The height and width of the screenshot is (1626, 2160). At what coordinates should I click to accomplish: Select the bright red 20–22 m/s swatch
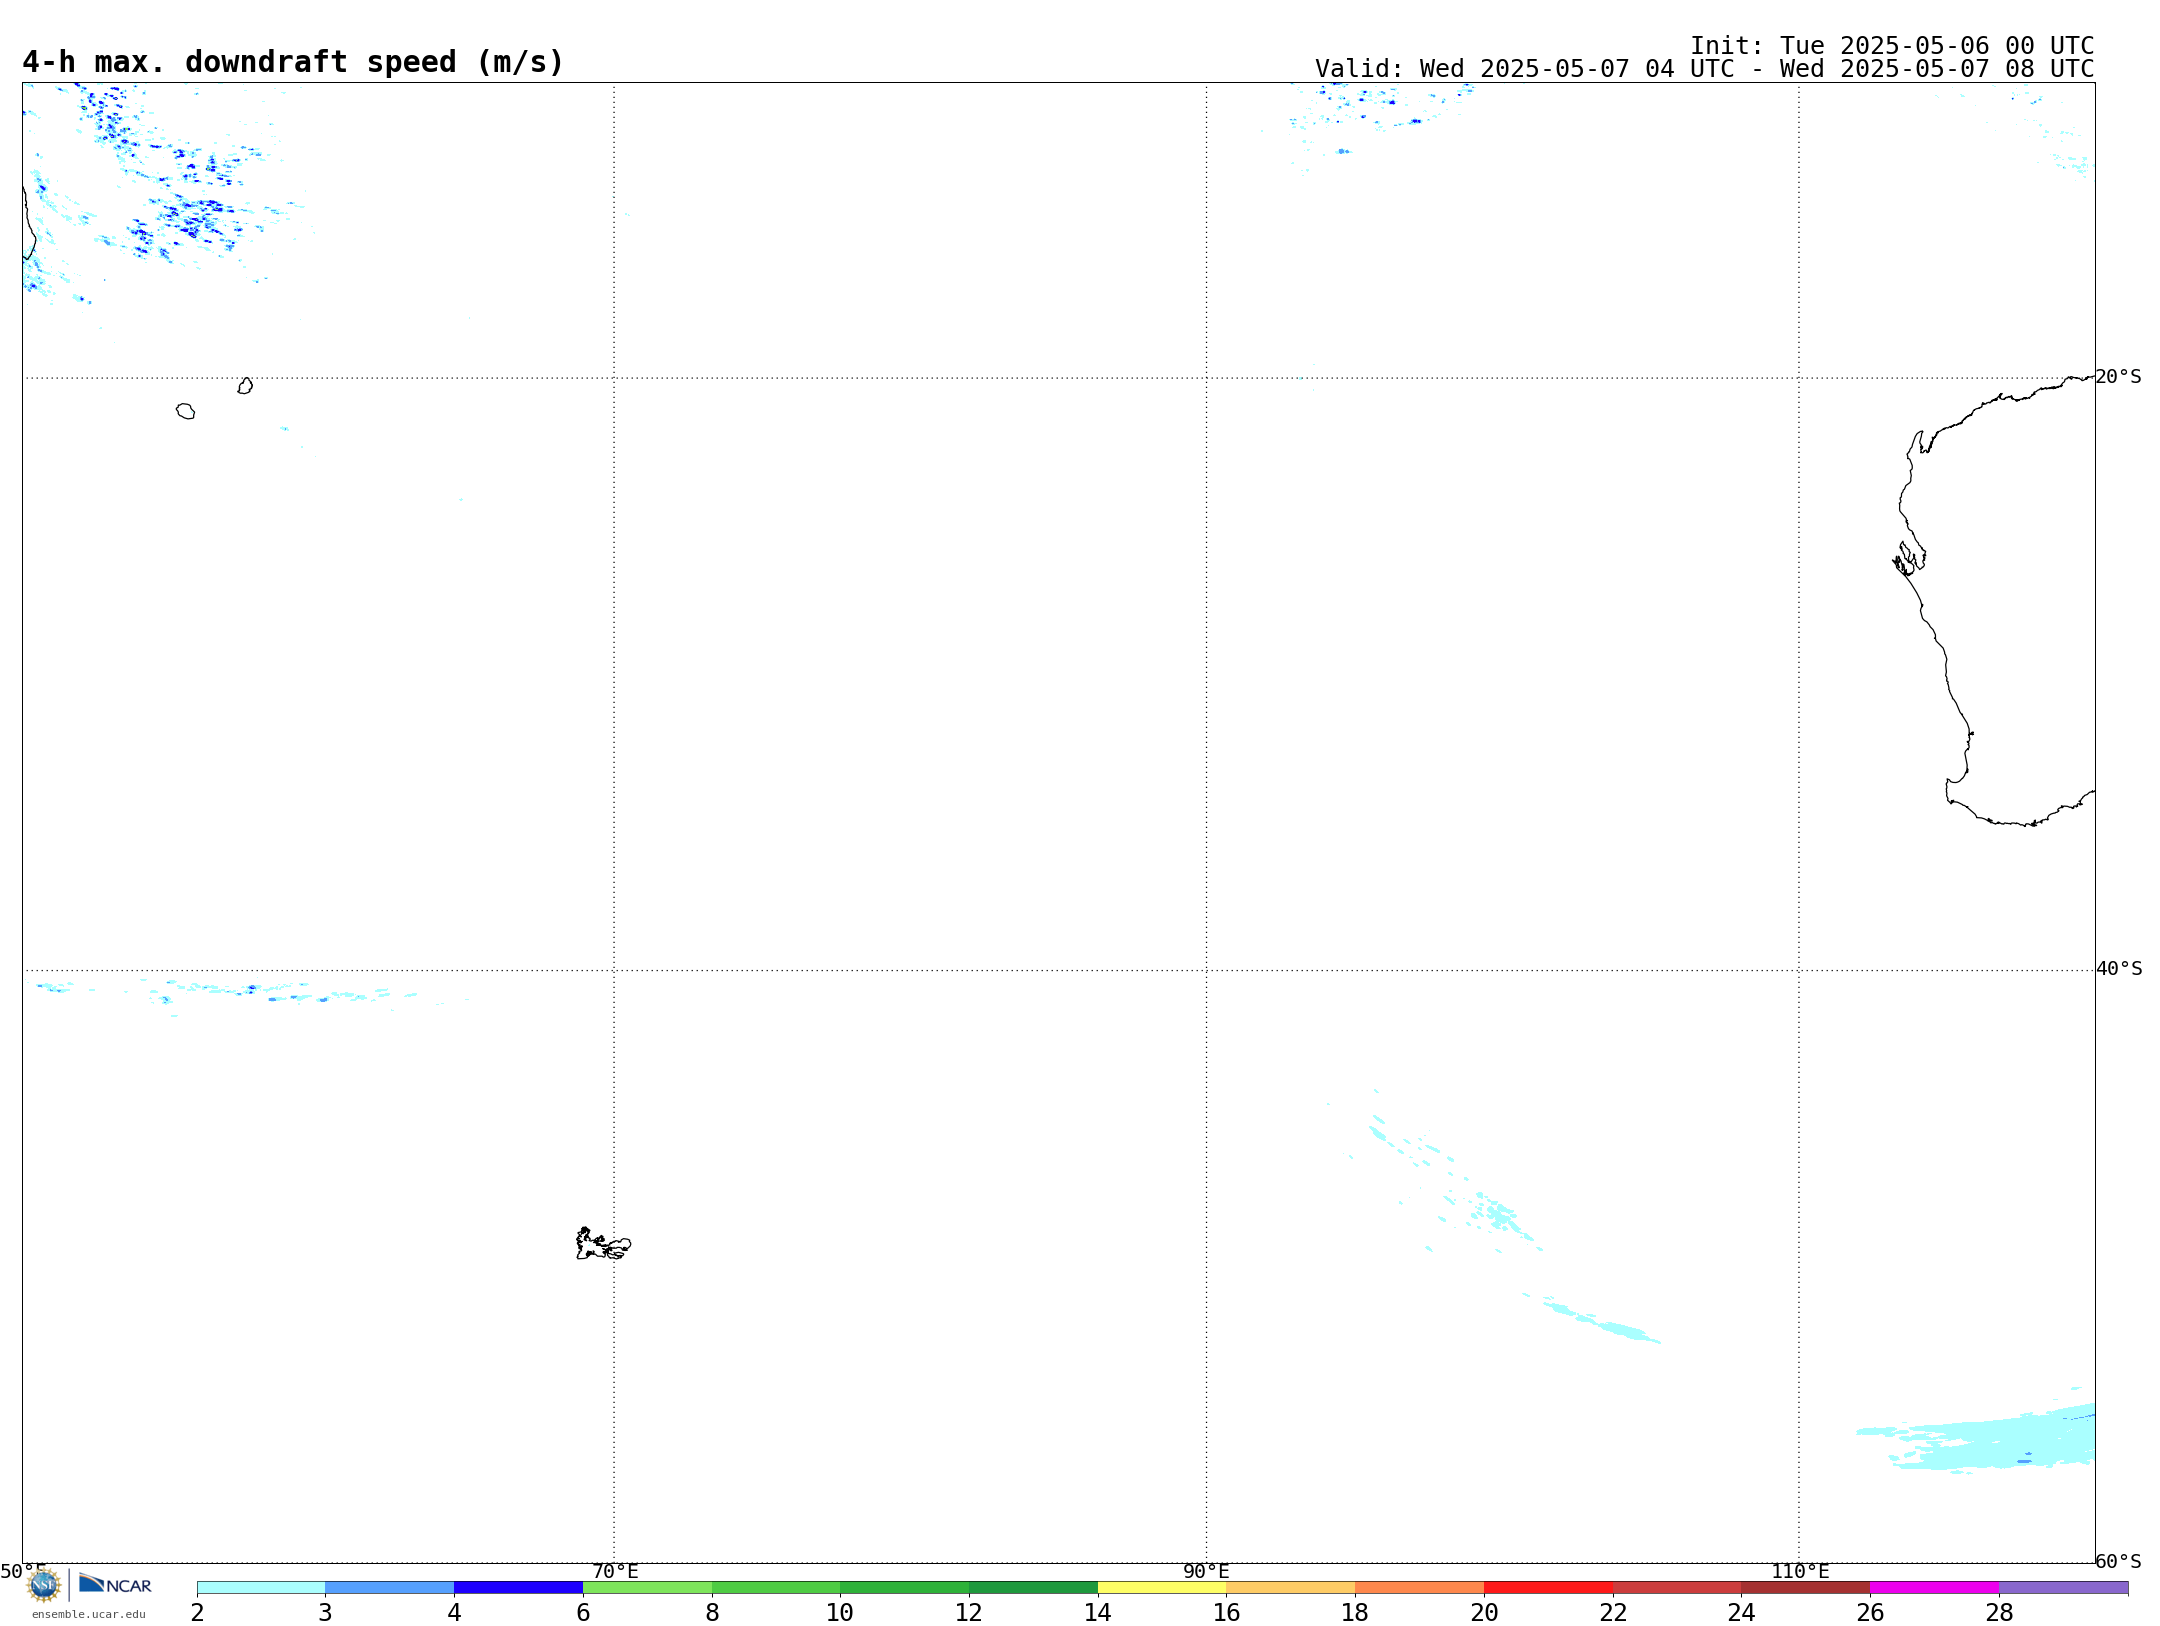(x=1548, y=1587)
